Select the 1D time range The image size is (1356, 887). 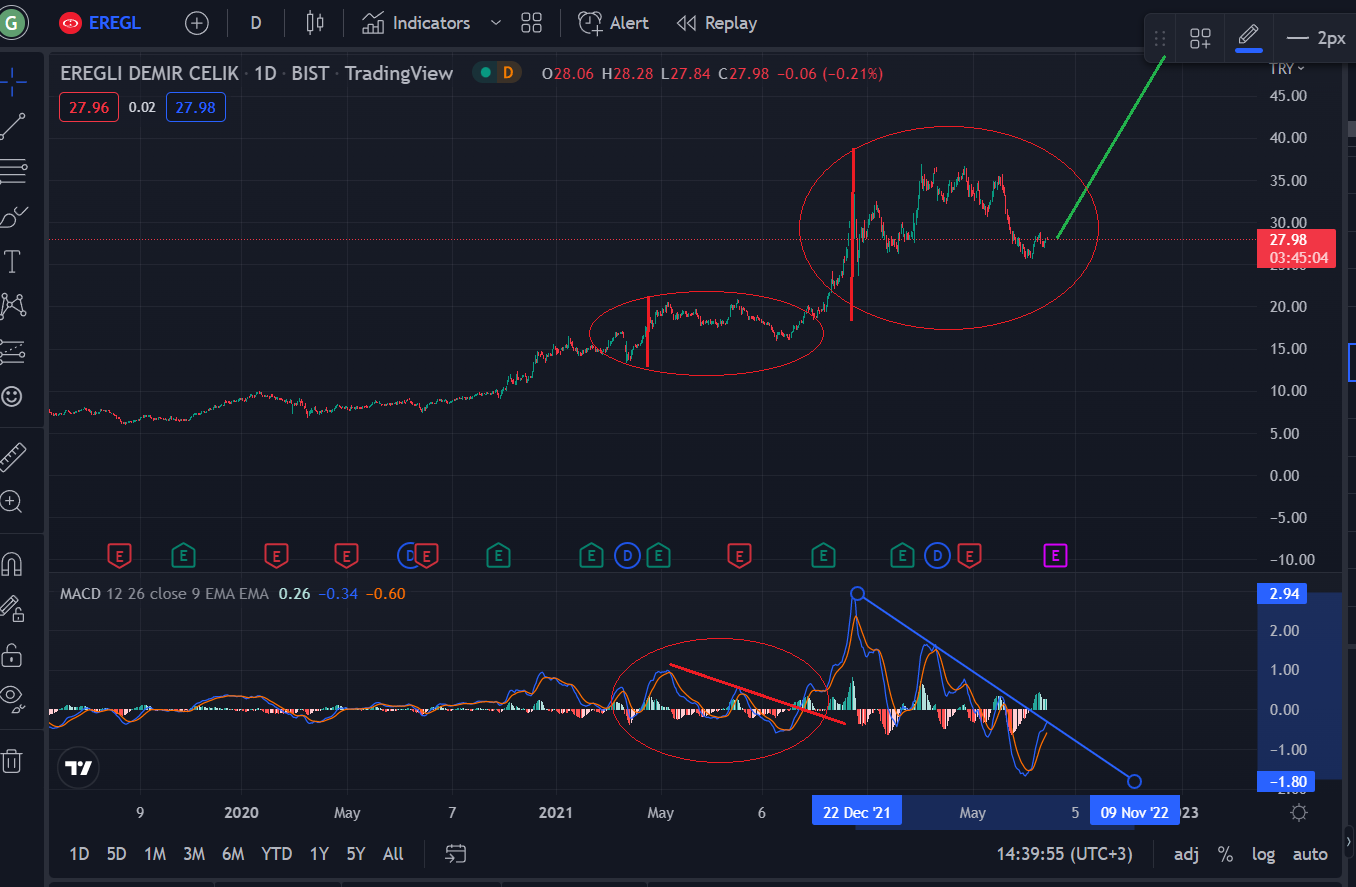(79, 854)
